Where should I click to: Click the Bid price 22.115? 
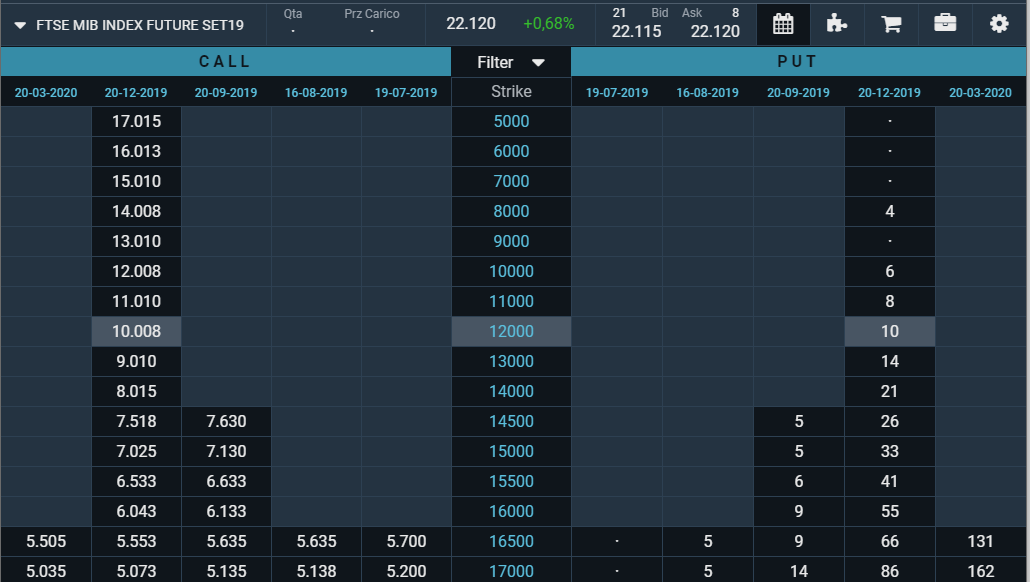tap(637, 32)
